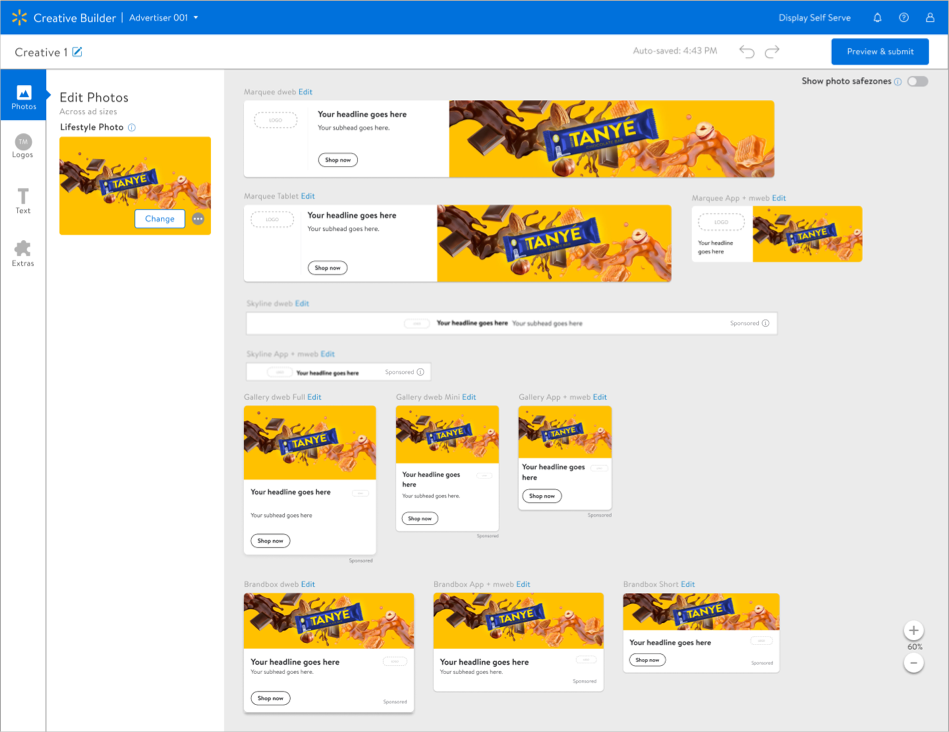The width and height of the screenshot is (949, 732).
Task: Select the Gallery dweb Full ad preview image
Action: click(310, 442)
